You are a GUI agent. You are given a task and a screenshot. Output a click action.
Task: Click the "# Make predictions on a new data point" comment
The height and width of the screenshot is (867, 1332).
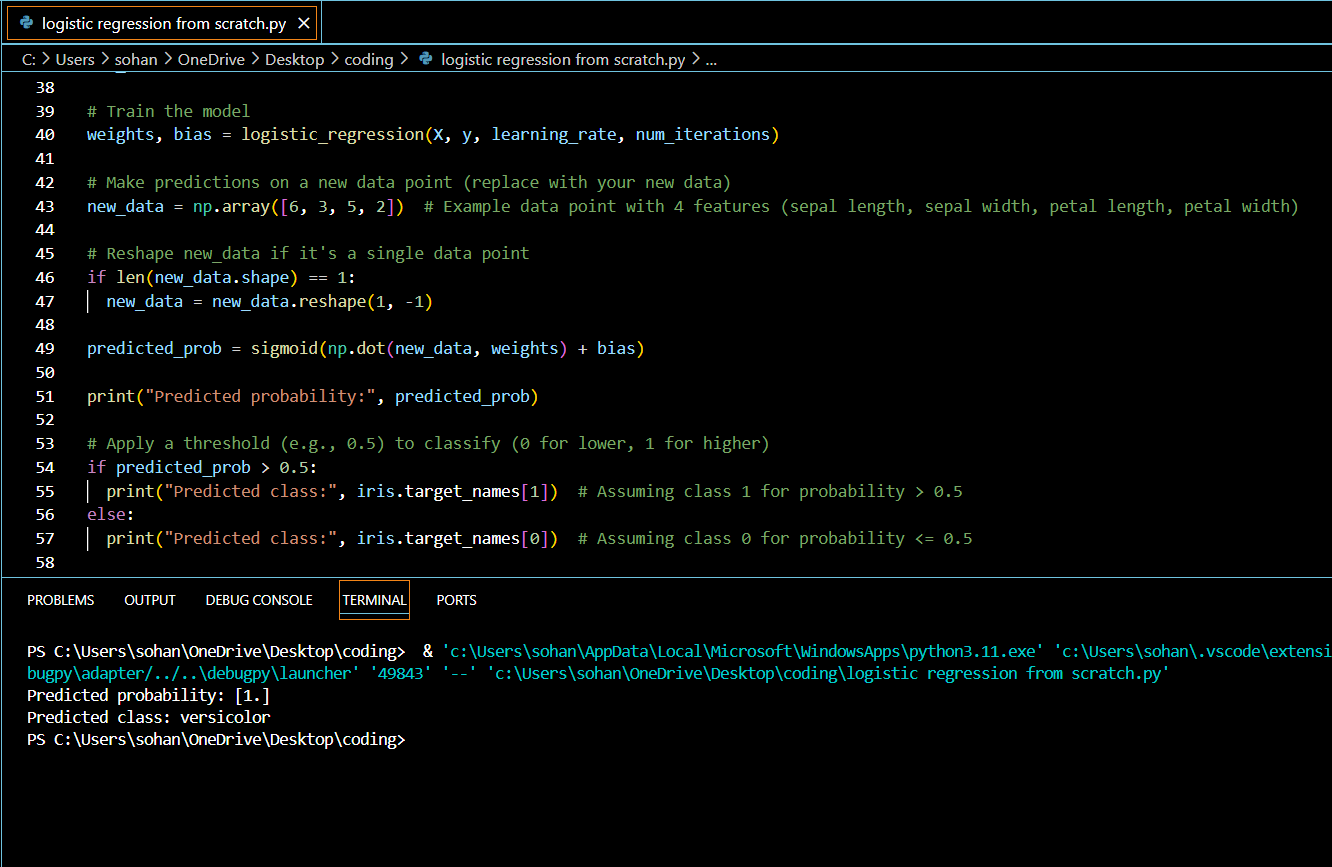tap(409, 182)
